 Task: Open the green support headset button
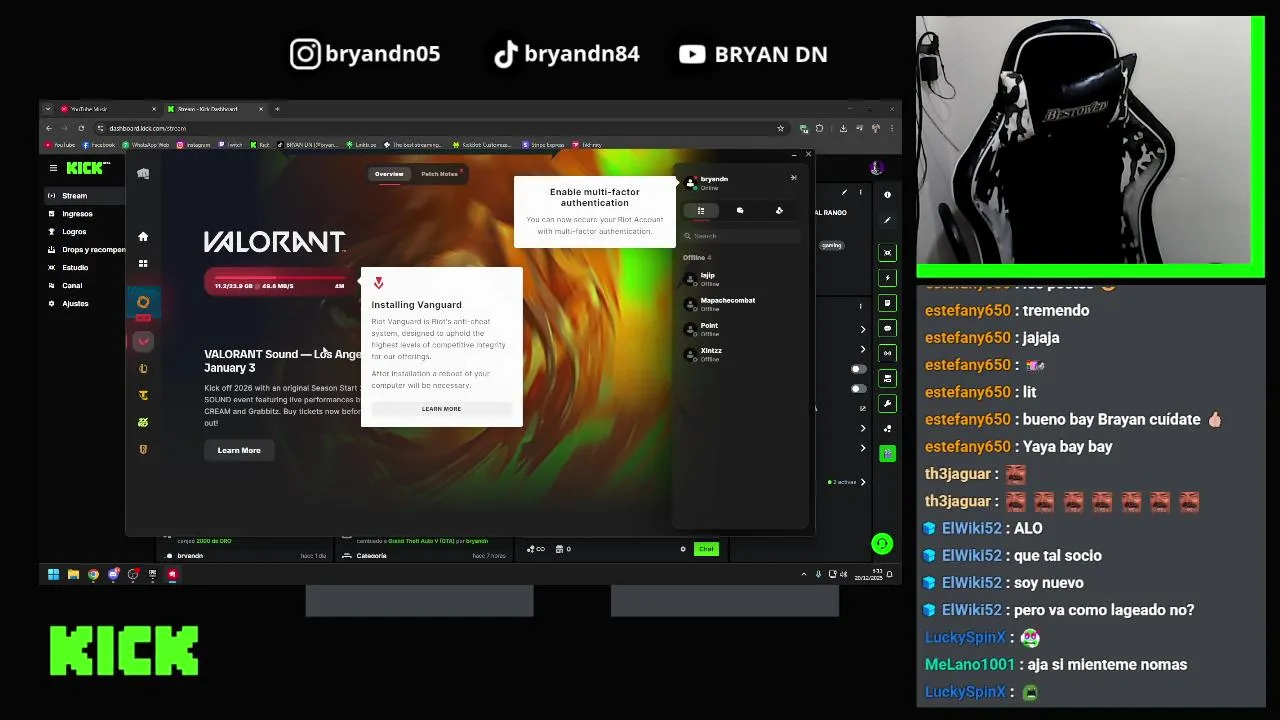pos(881,544)
